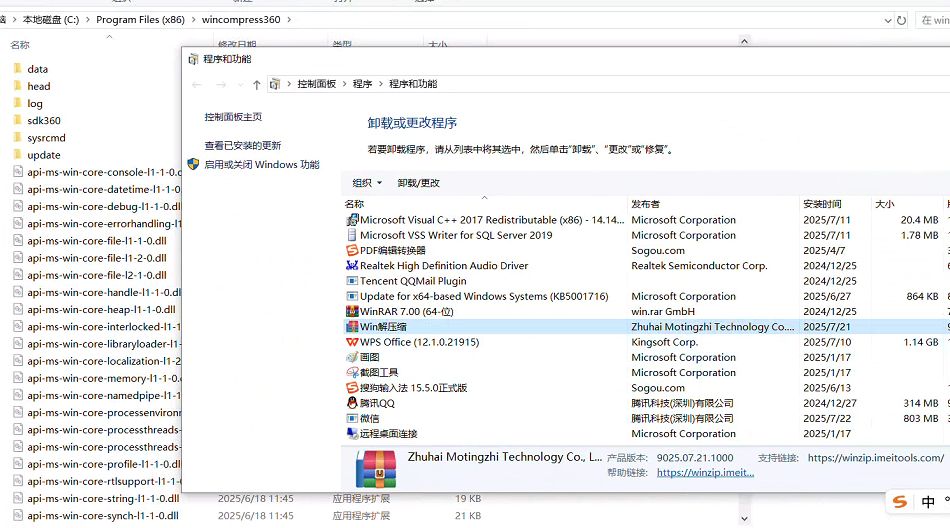
Task: Open recent locations dropdown in 程序和功能
Action: (241, 84)
